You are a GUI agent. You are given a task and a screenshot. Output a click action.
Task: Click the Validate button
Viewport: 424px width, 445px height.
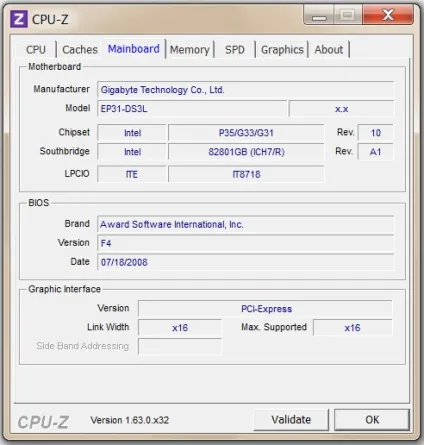pos(291,420)
